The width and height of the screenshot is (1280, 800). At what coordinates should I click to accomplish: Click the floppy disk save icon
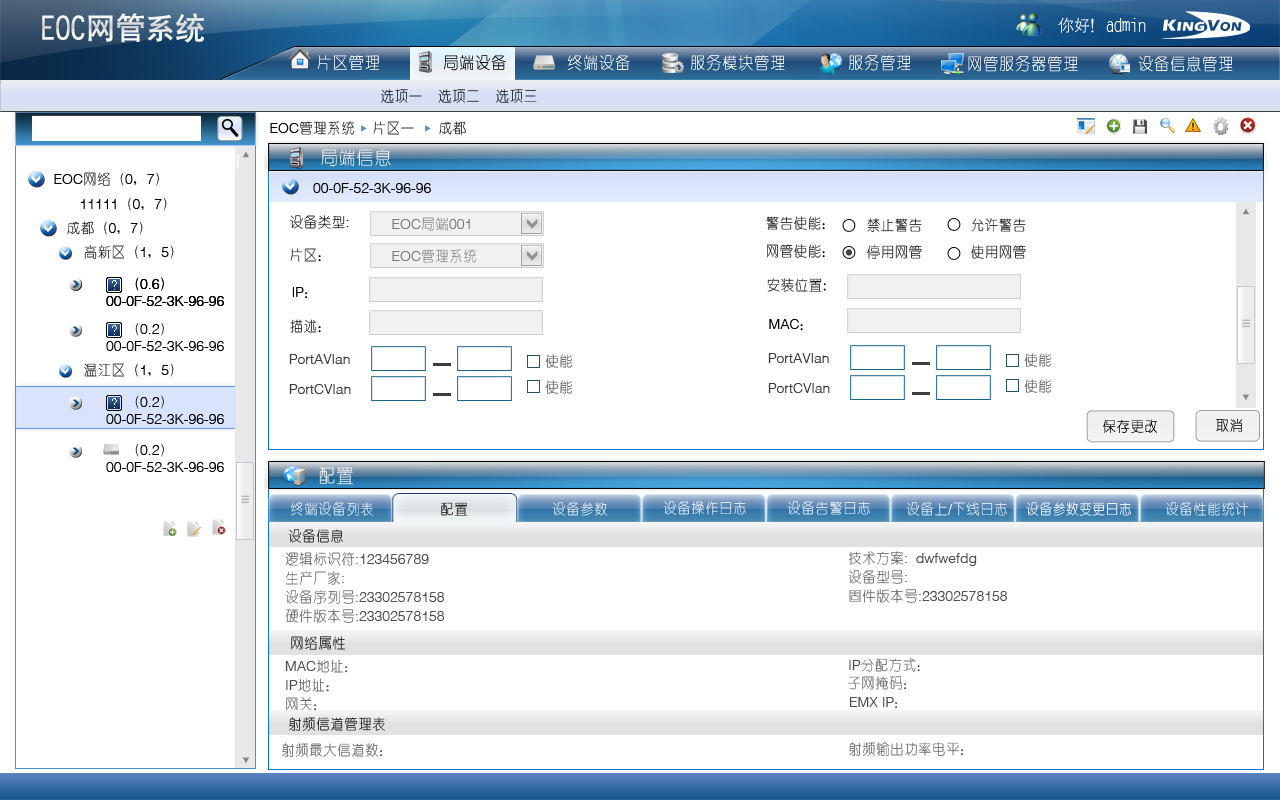pyautogui.click(x=1140, y=126)
